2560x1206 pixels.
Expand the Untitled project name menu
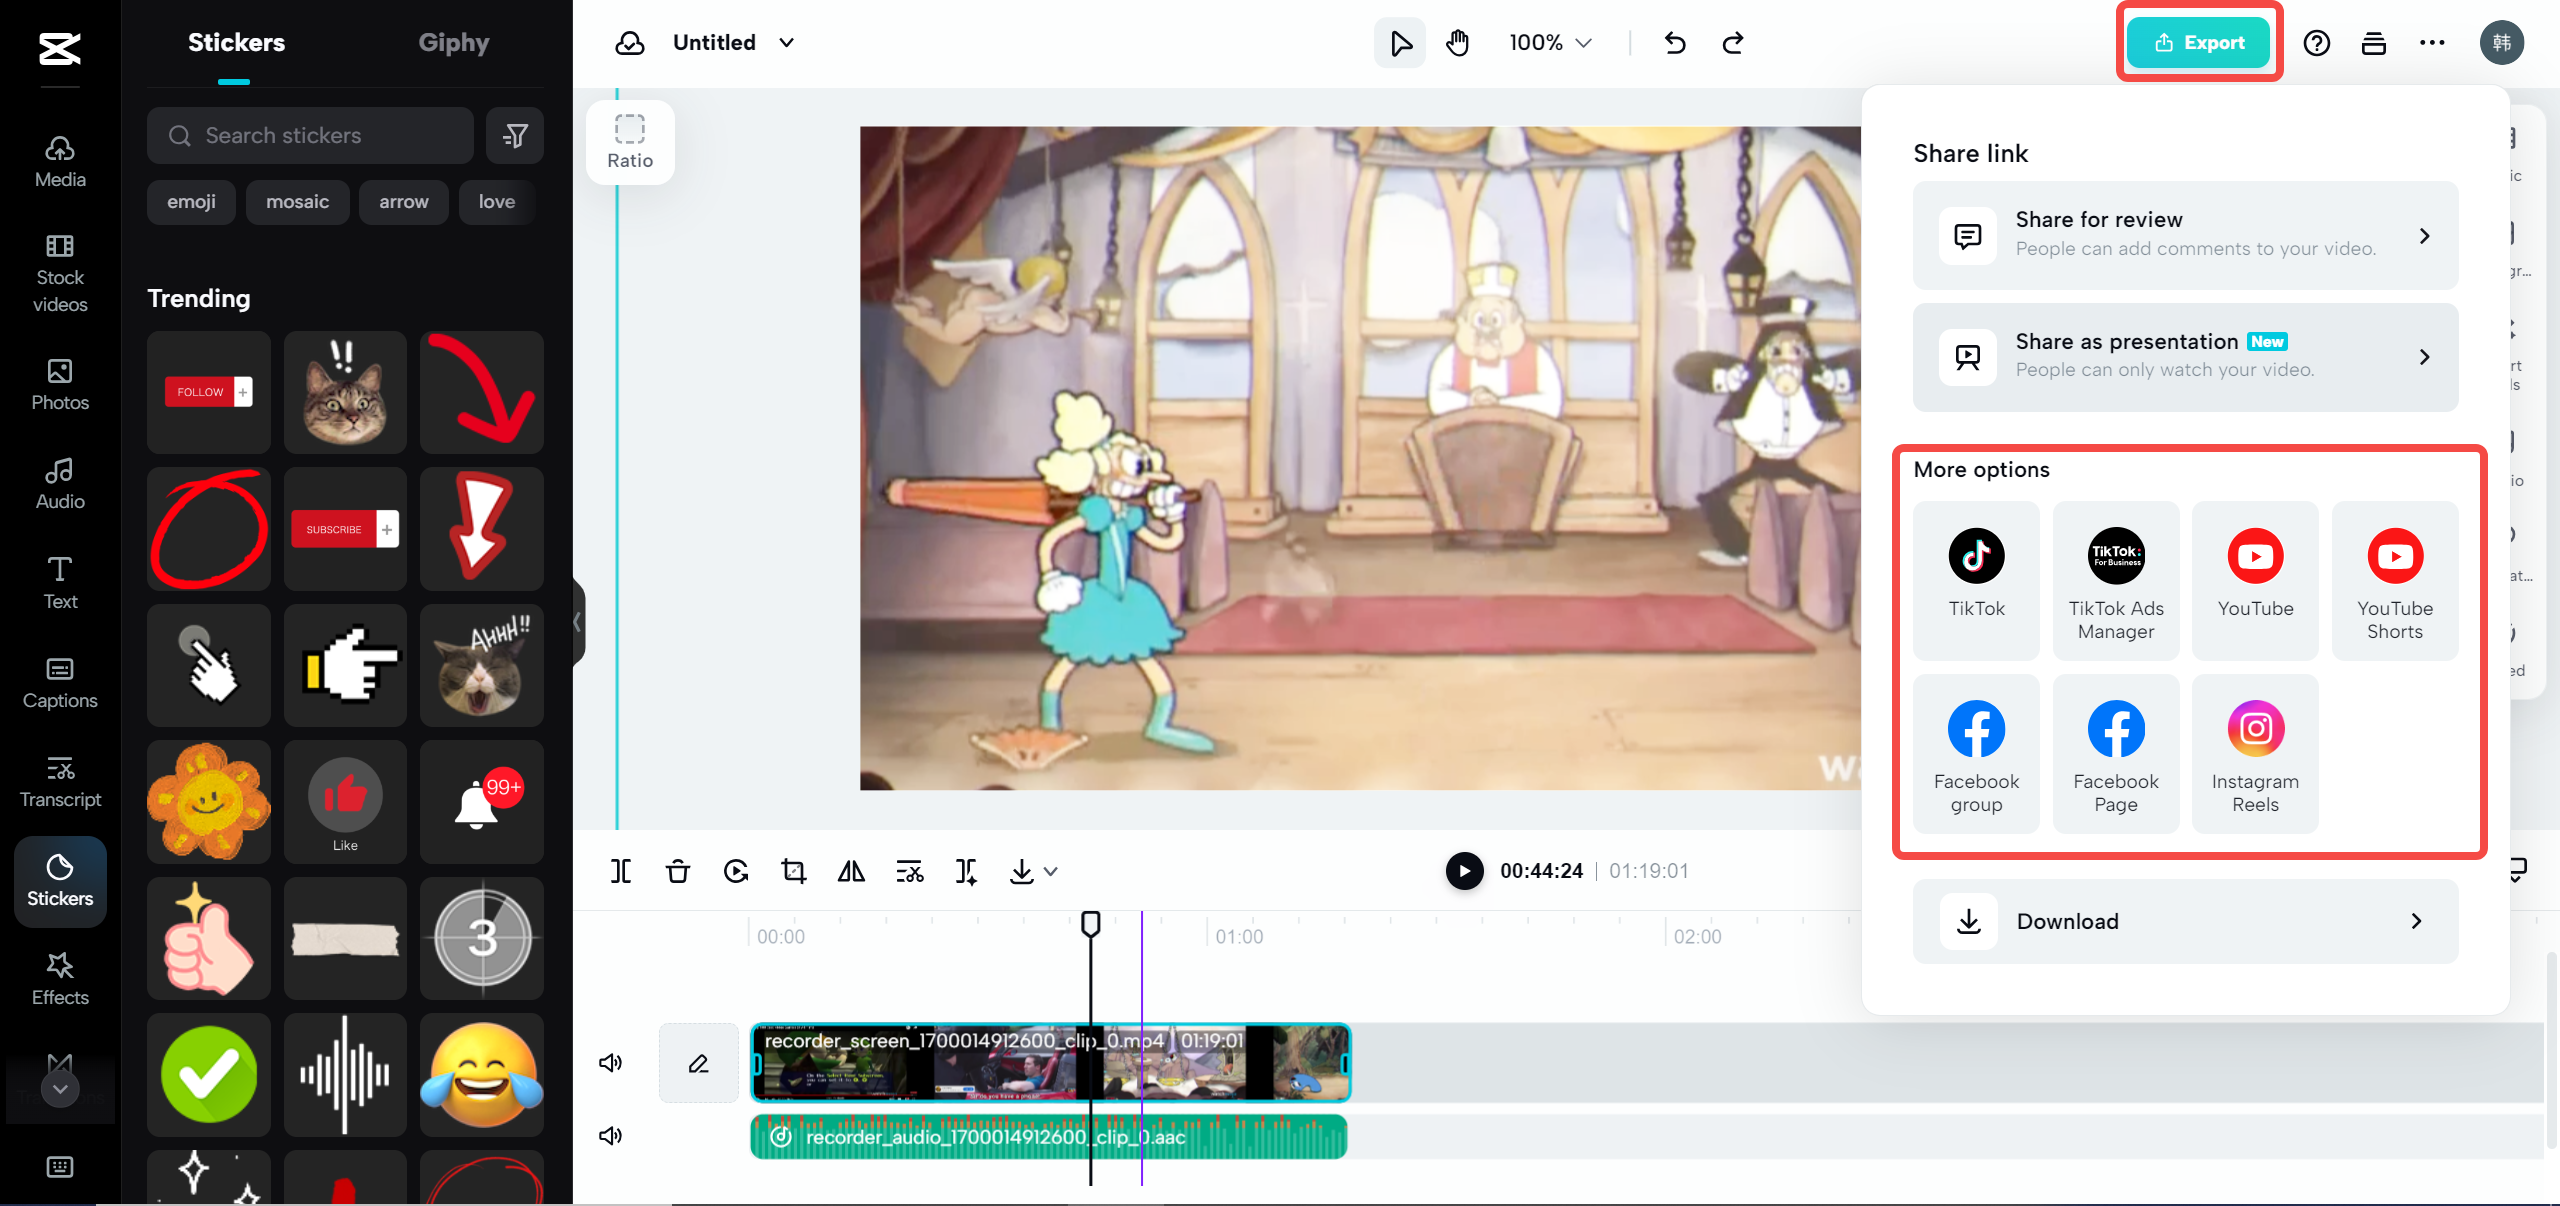click(787, 43)
